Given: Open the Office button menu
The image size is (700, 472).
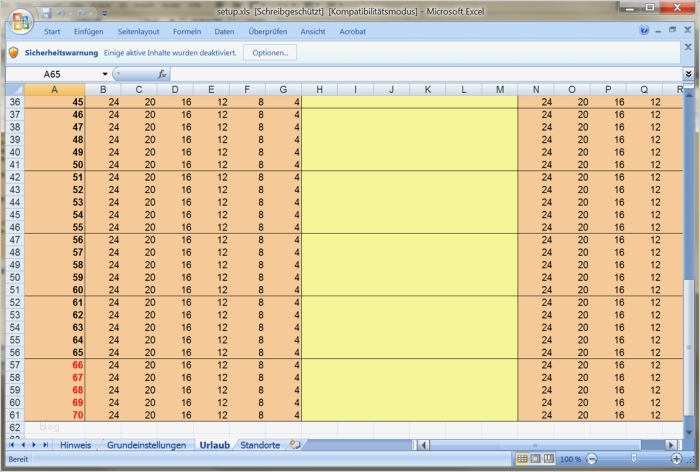Looking at the screenshot, I should point(21,21).
